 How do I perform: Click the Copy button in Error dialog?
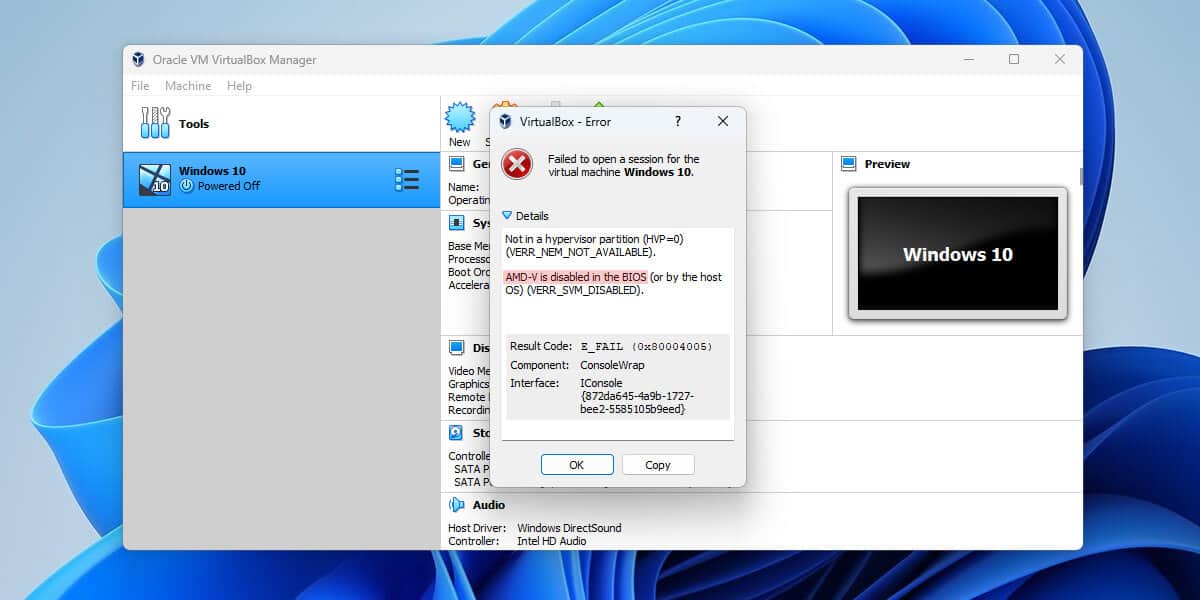[x=658, y=465]
